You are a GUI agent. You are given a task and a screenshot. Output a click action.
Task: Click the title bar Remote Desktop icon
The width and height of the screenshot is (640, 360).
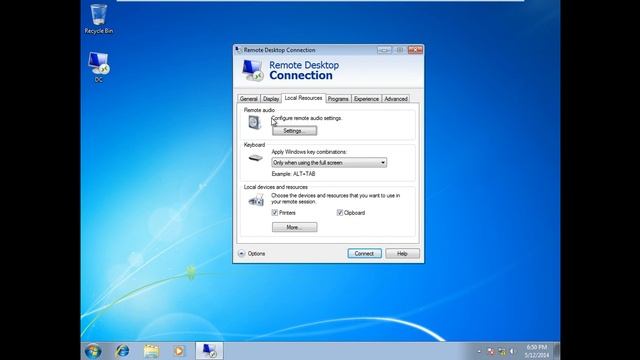239,50
